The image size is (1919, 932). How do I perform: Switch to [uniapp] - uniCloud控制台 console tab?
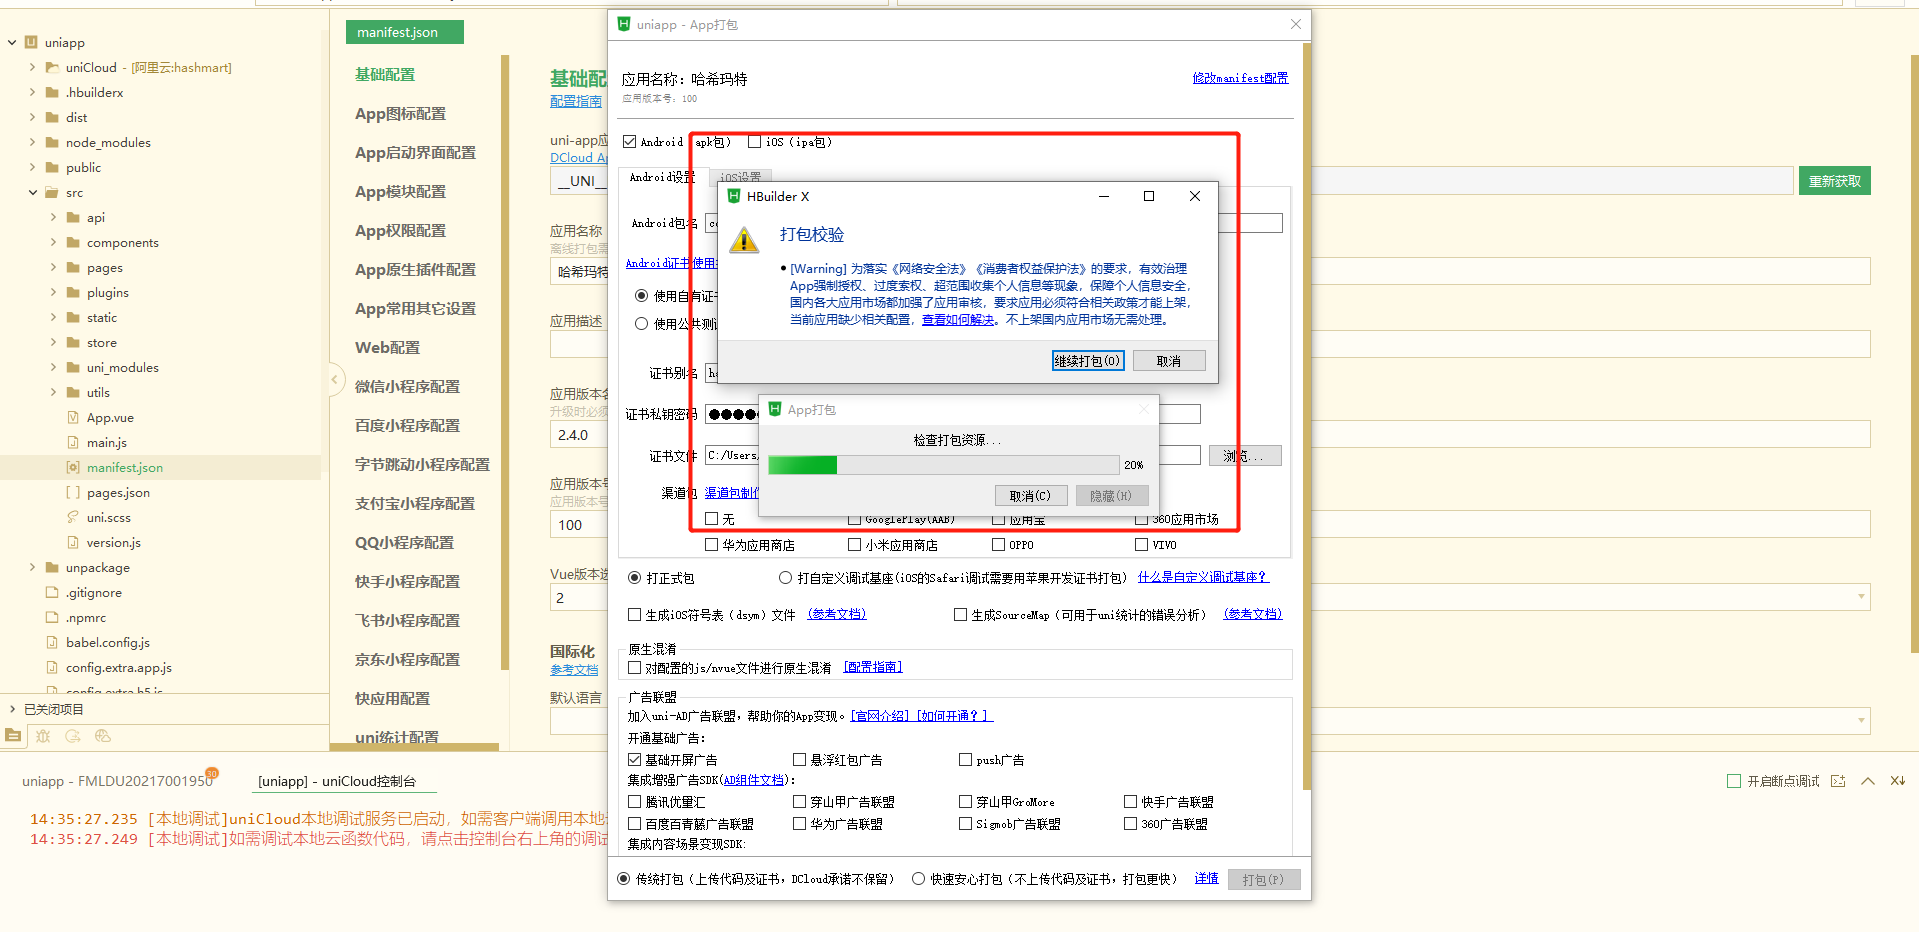337,781
